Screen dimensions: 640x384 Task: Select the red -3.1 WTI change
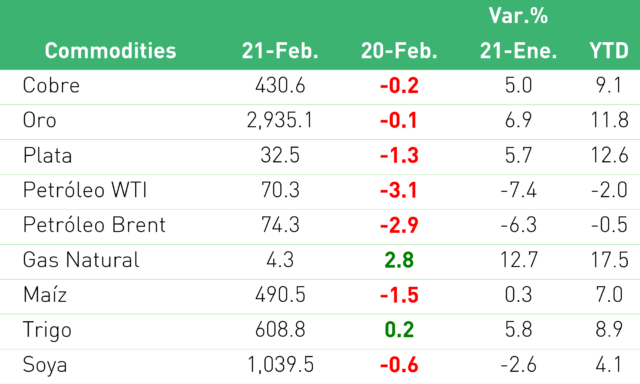(x=399, y=191)
